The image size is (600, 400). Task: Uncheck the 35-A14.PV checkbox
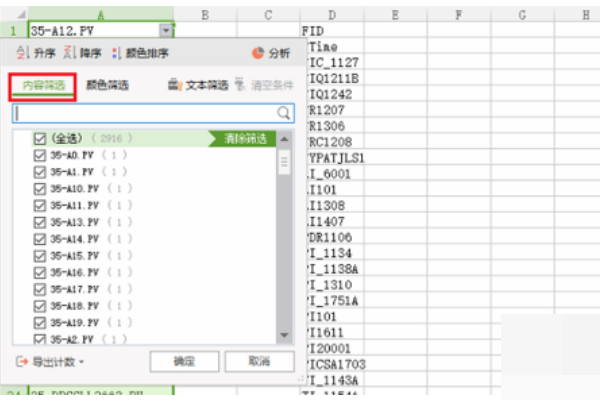click(x=40, y=239)
